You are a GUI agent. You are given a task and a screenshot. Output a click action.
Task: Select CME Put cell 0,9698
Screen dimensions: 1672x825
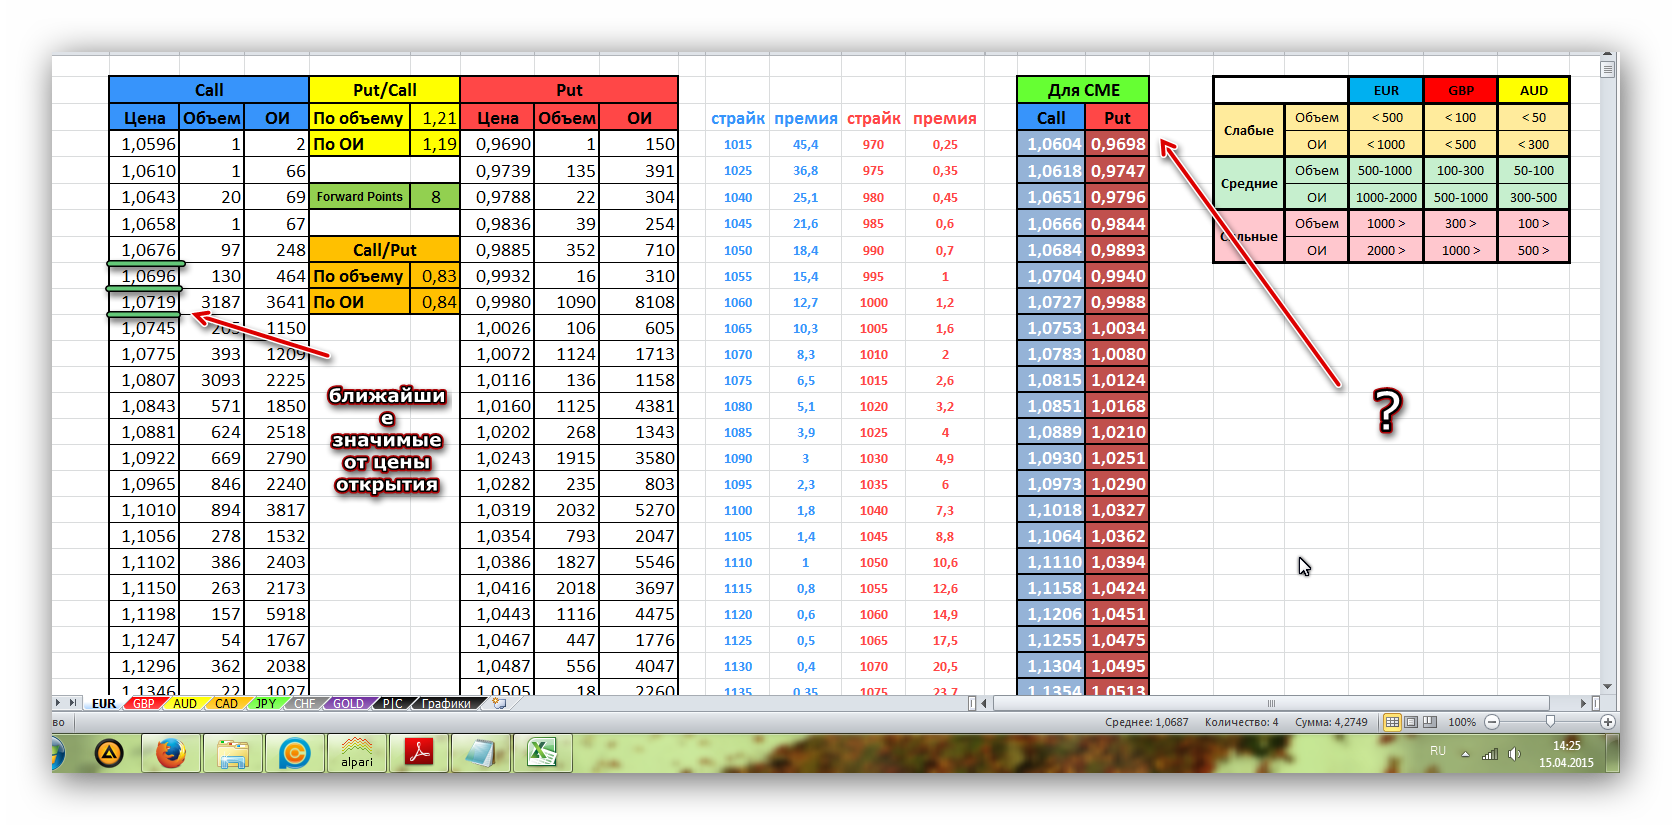coord(1117,144)
